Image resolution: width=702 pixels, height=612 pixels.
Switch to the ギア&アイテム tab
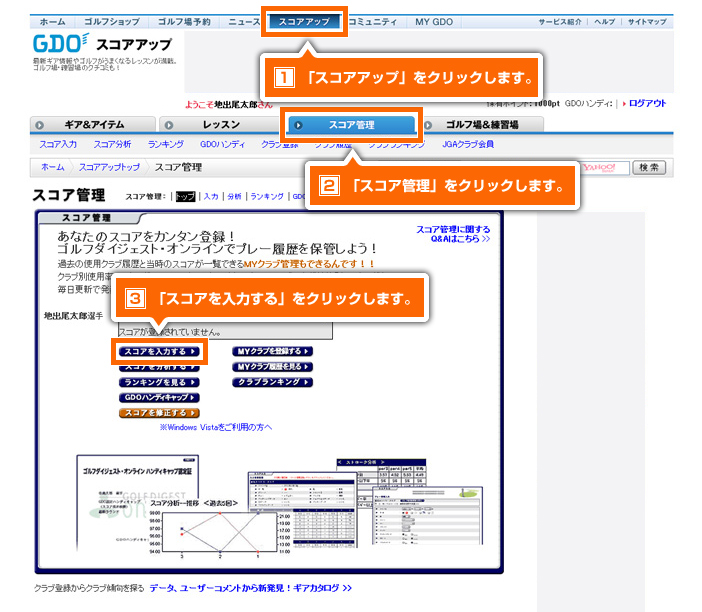(x=93, y=125)
